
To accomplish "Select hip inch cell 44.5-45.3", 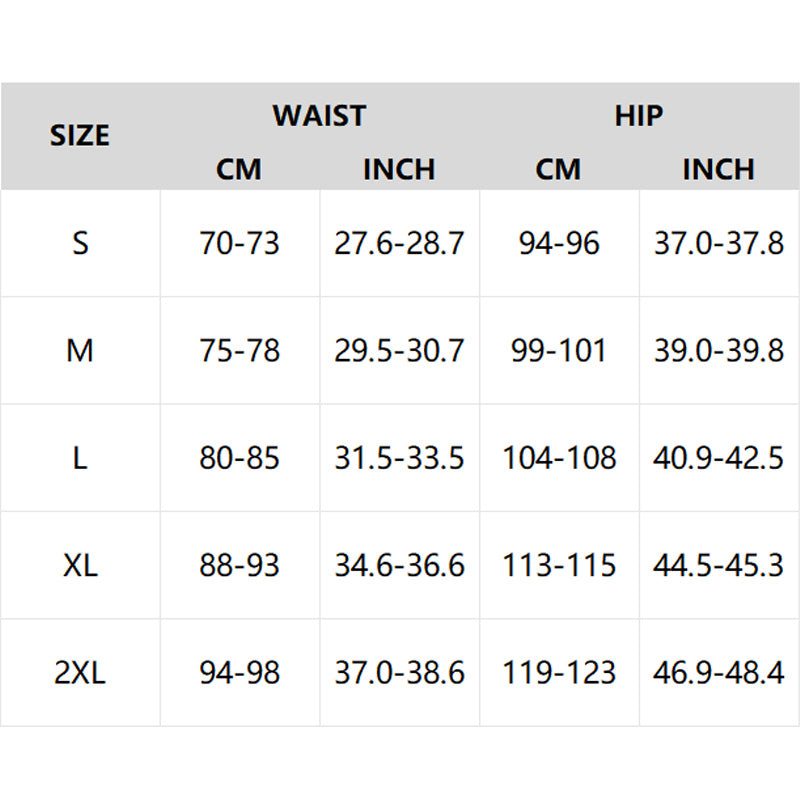I will [x=718, y=565].
